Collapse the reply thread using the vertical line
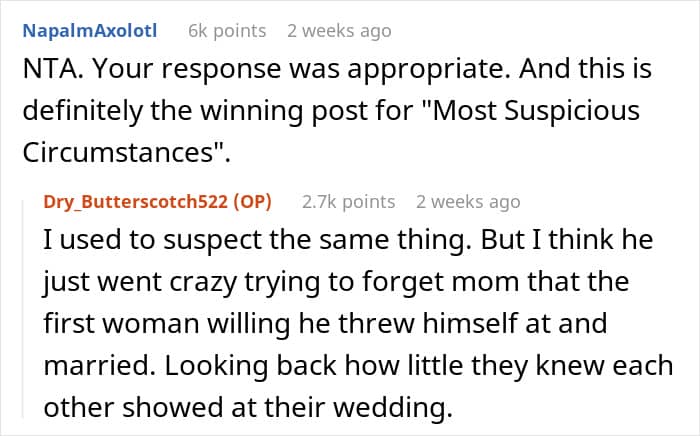Screen dimensions: 700x436 (24, 309)
